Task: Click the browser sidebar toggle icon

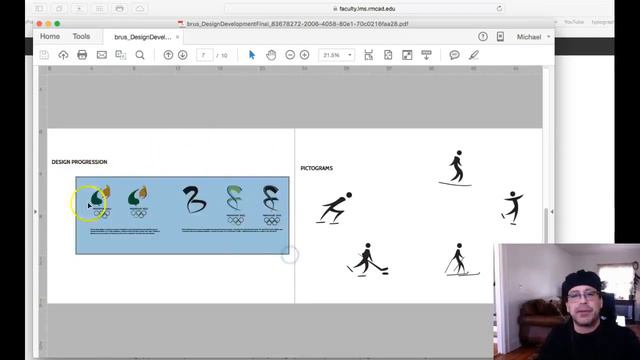Action: click(39, 9)
